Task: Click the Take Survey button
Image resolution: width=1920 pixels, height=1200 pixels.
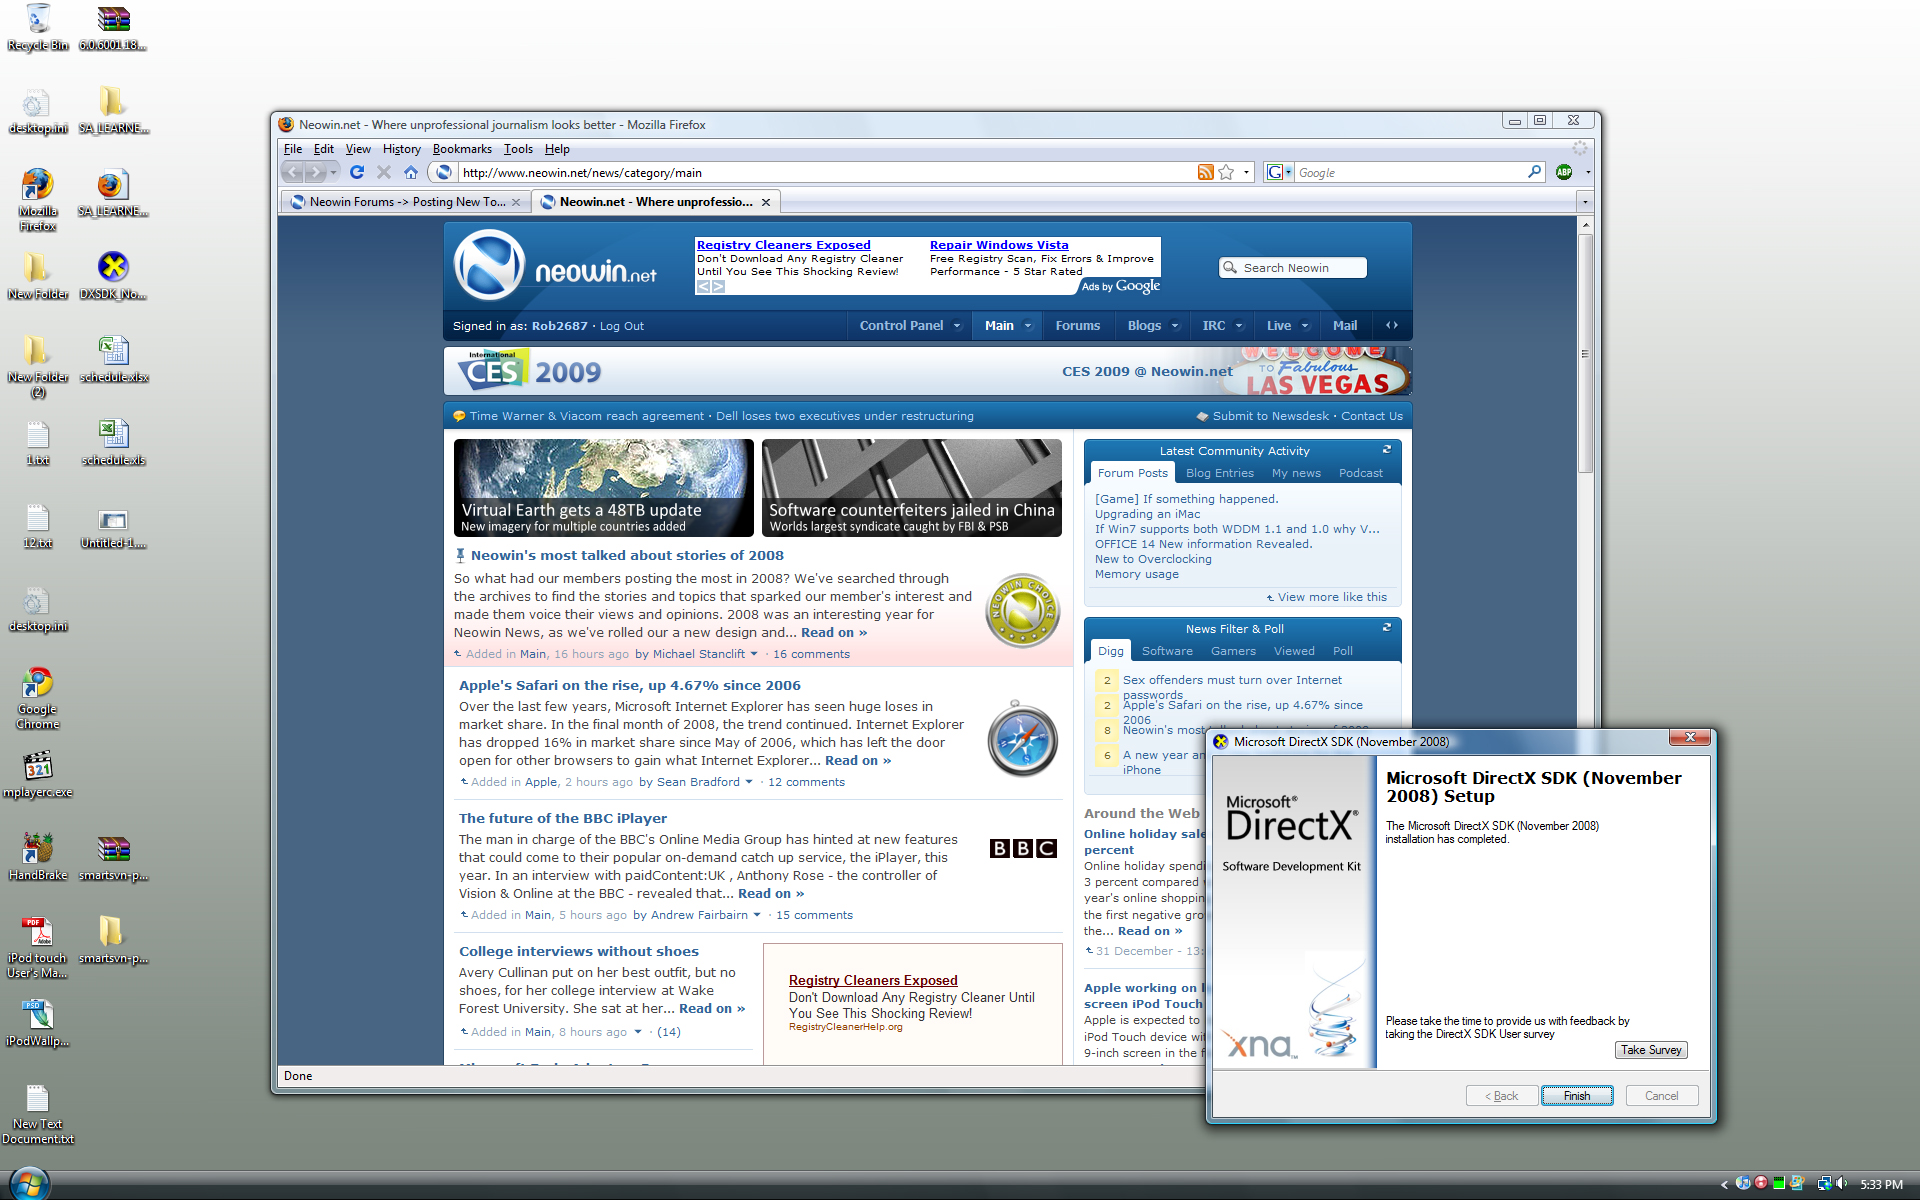Action: tap(1651, 1049)
